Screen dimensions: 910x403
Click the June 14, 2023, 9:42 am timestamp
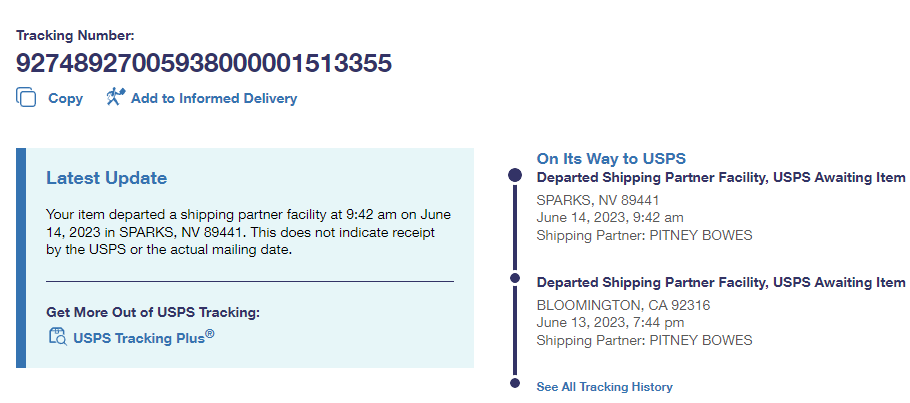point(610,217)
